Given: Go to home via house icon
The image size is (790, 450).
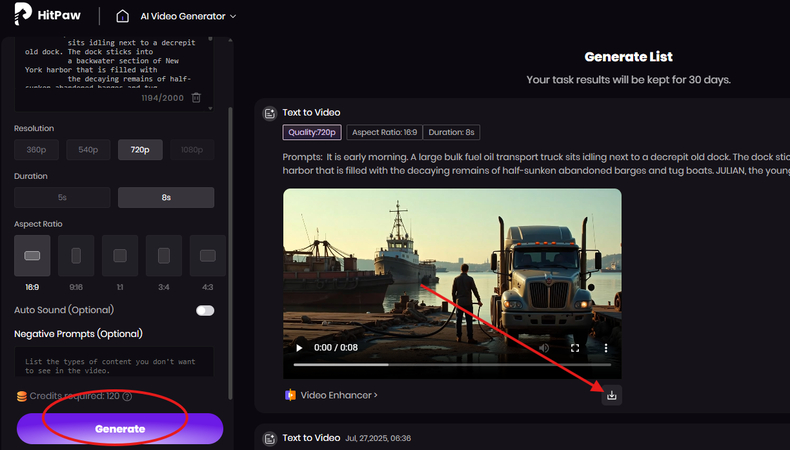Looking at the screenshot, I should [122, 16].
